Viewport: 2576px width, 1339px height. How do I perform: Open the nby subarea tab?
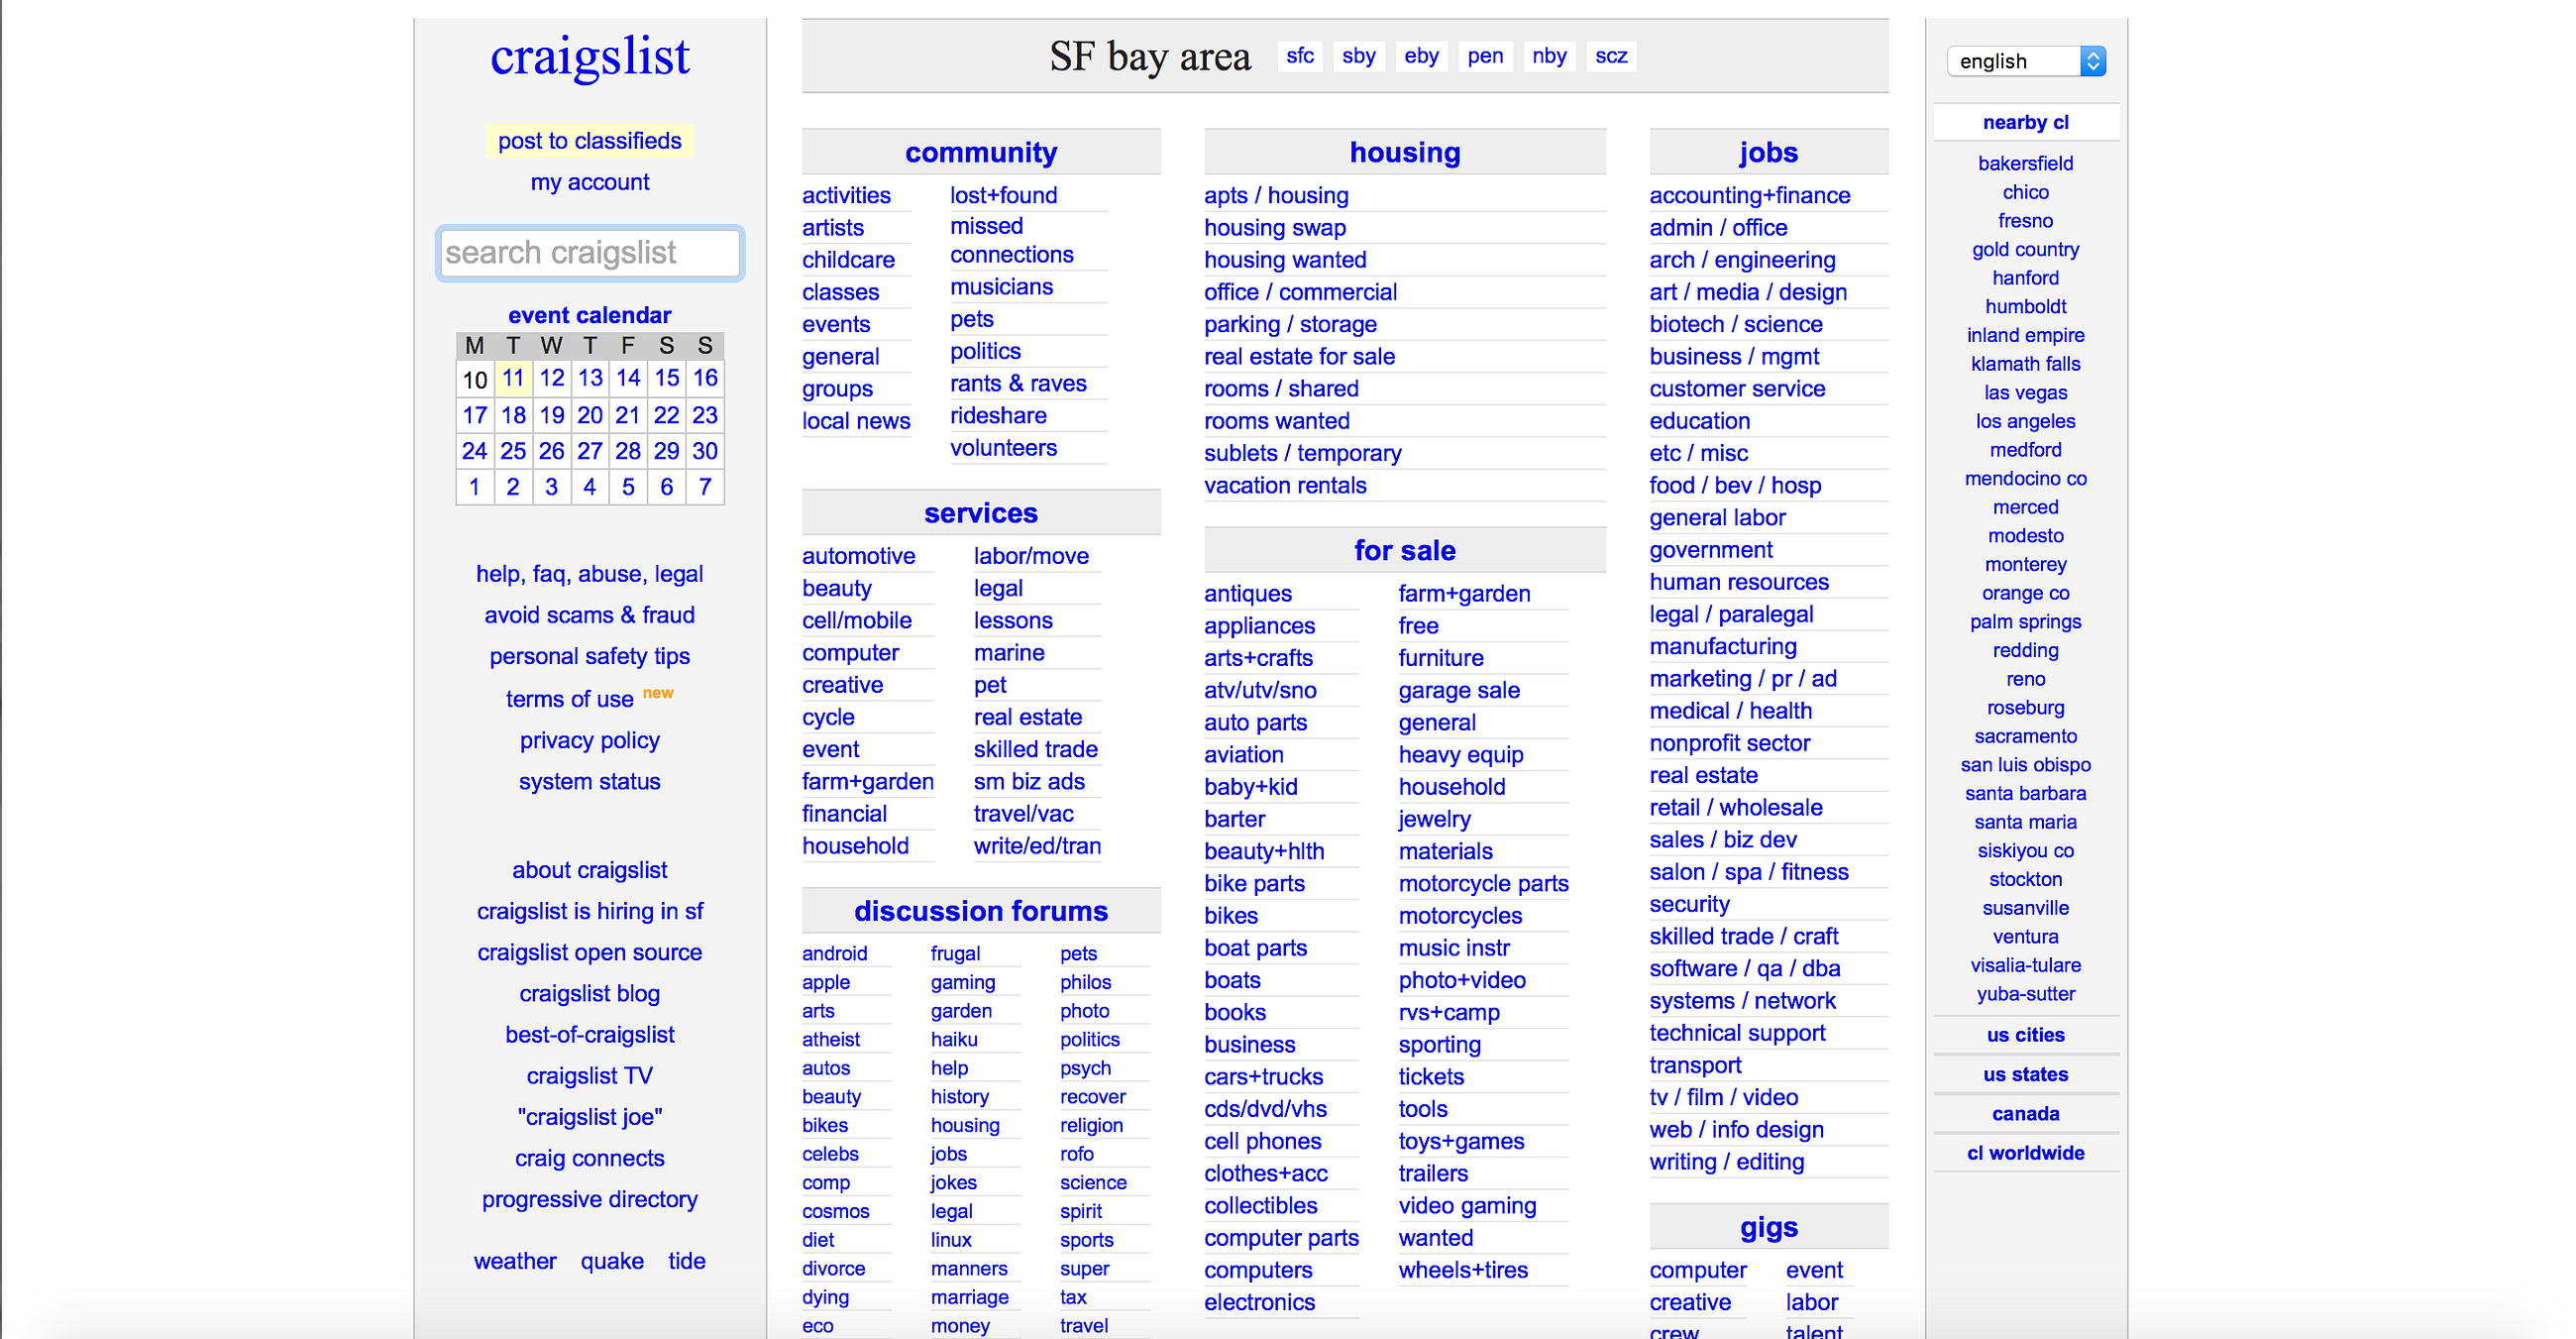1549,56
